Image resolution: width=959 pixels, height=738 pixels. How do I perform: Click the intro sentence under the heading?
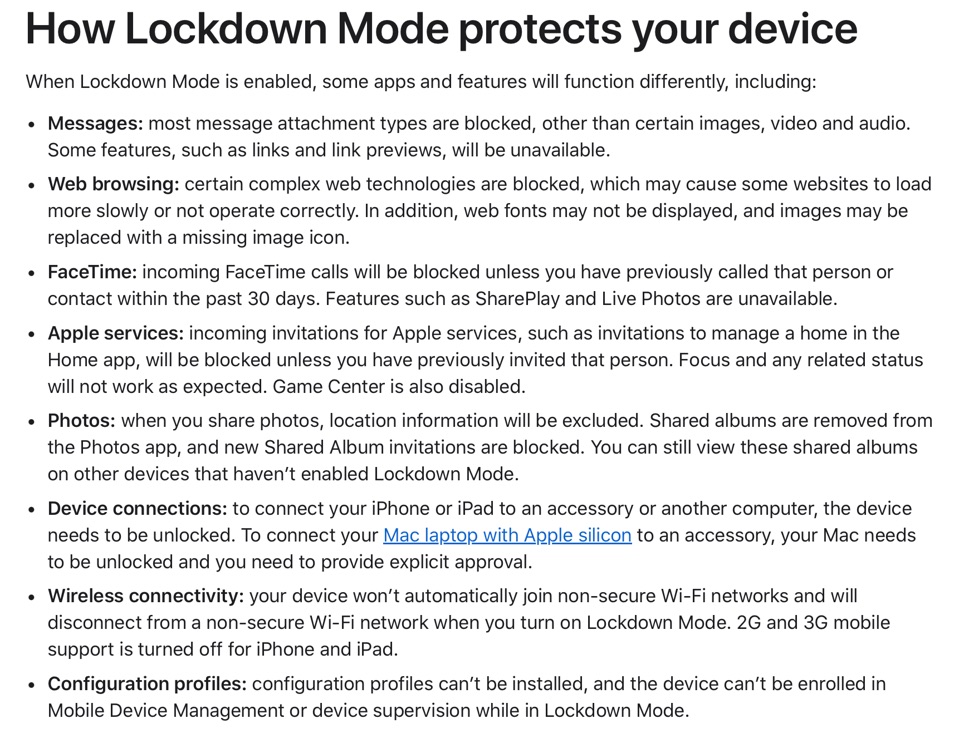pyautogui.click(x=420, y=81)
